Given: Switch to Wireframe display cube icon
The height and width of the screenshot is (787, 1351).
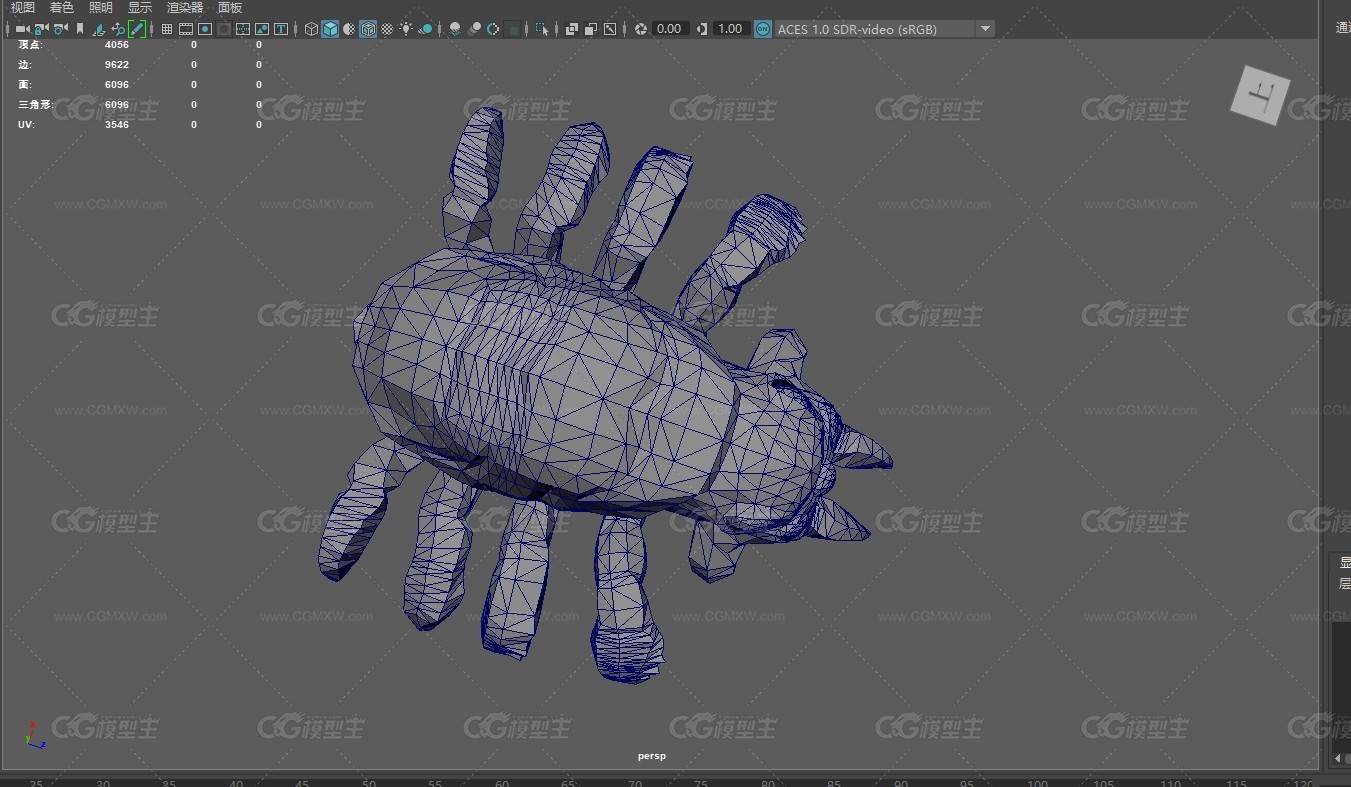Looking at the screenshot, I should click(311, 29).
